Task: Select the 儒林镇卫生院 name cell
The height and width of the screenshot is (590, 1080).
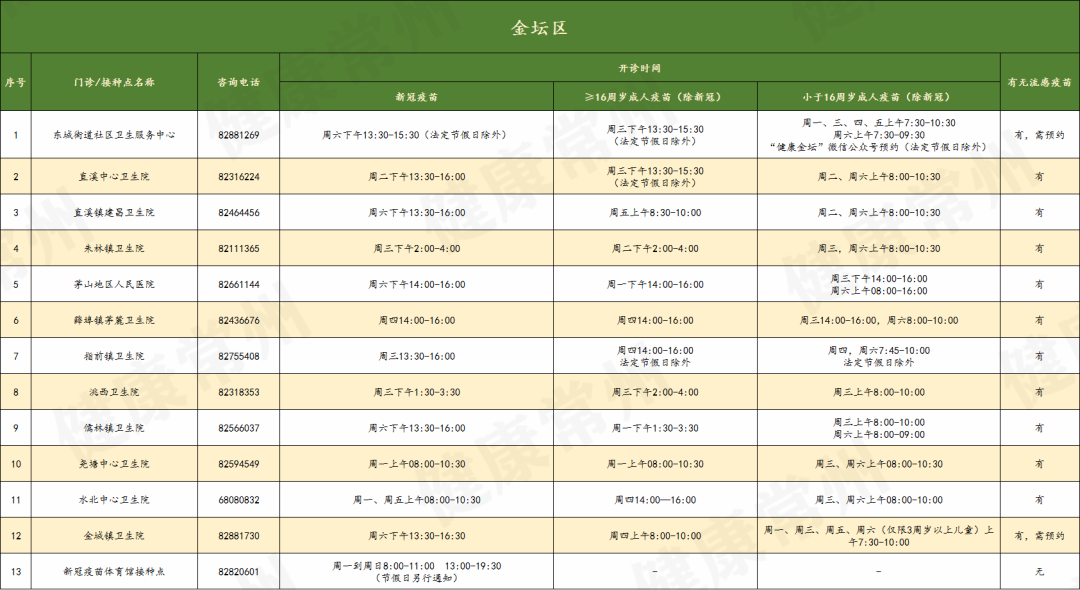Action: tap(114, 428)
